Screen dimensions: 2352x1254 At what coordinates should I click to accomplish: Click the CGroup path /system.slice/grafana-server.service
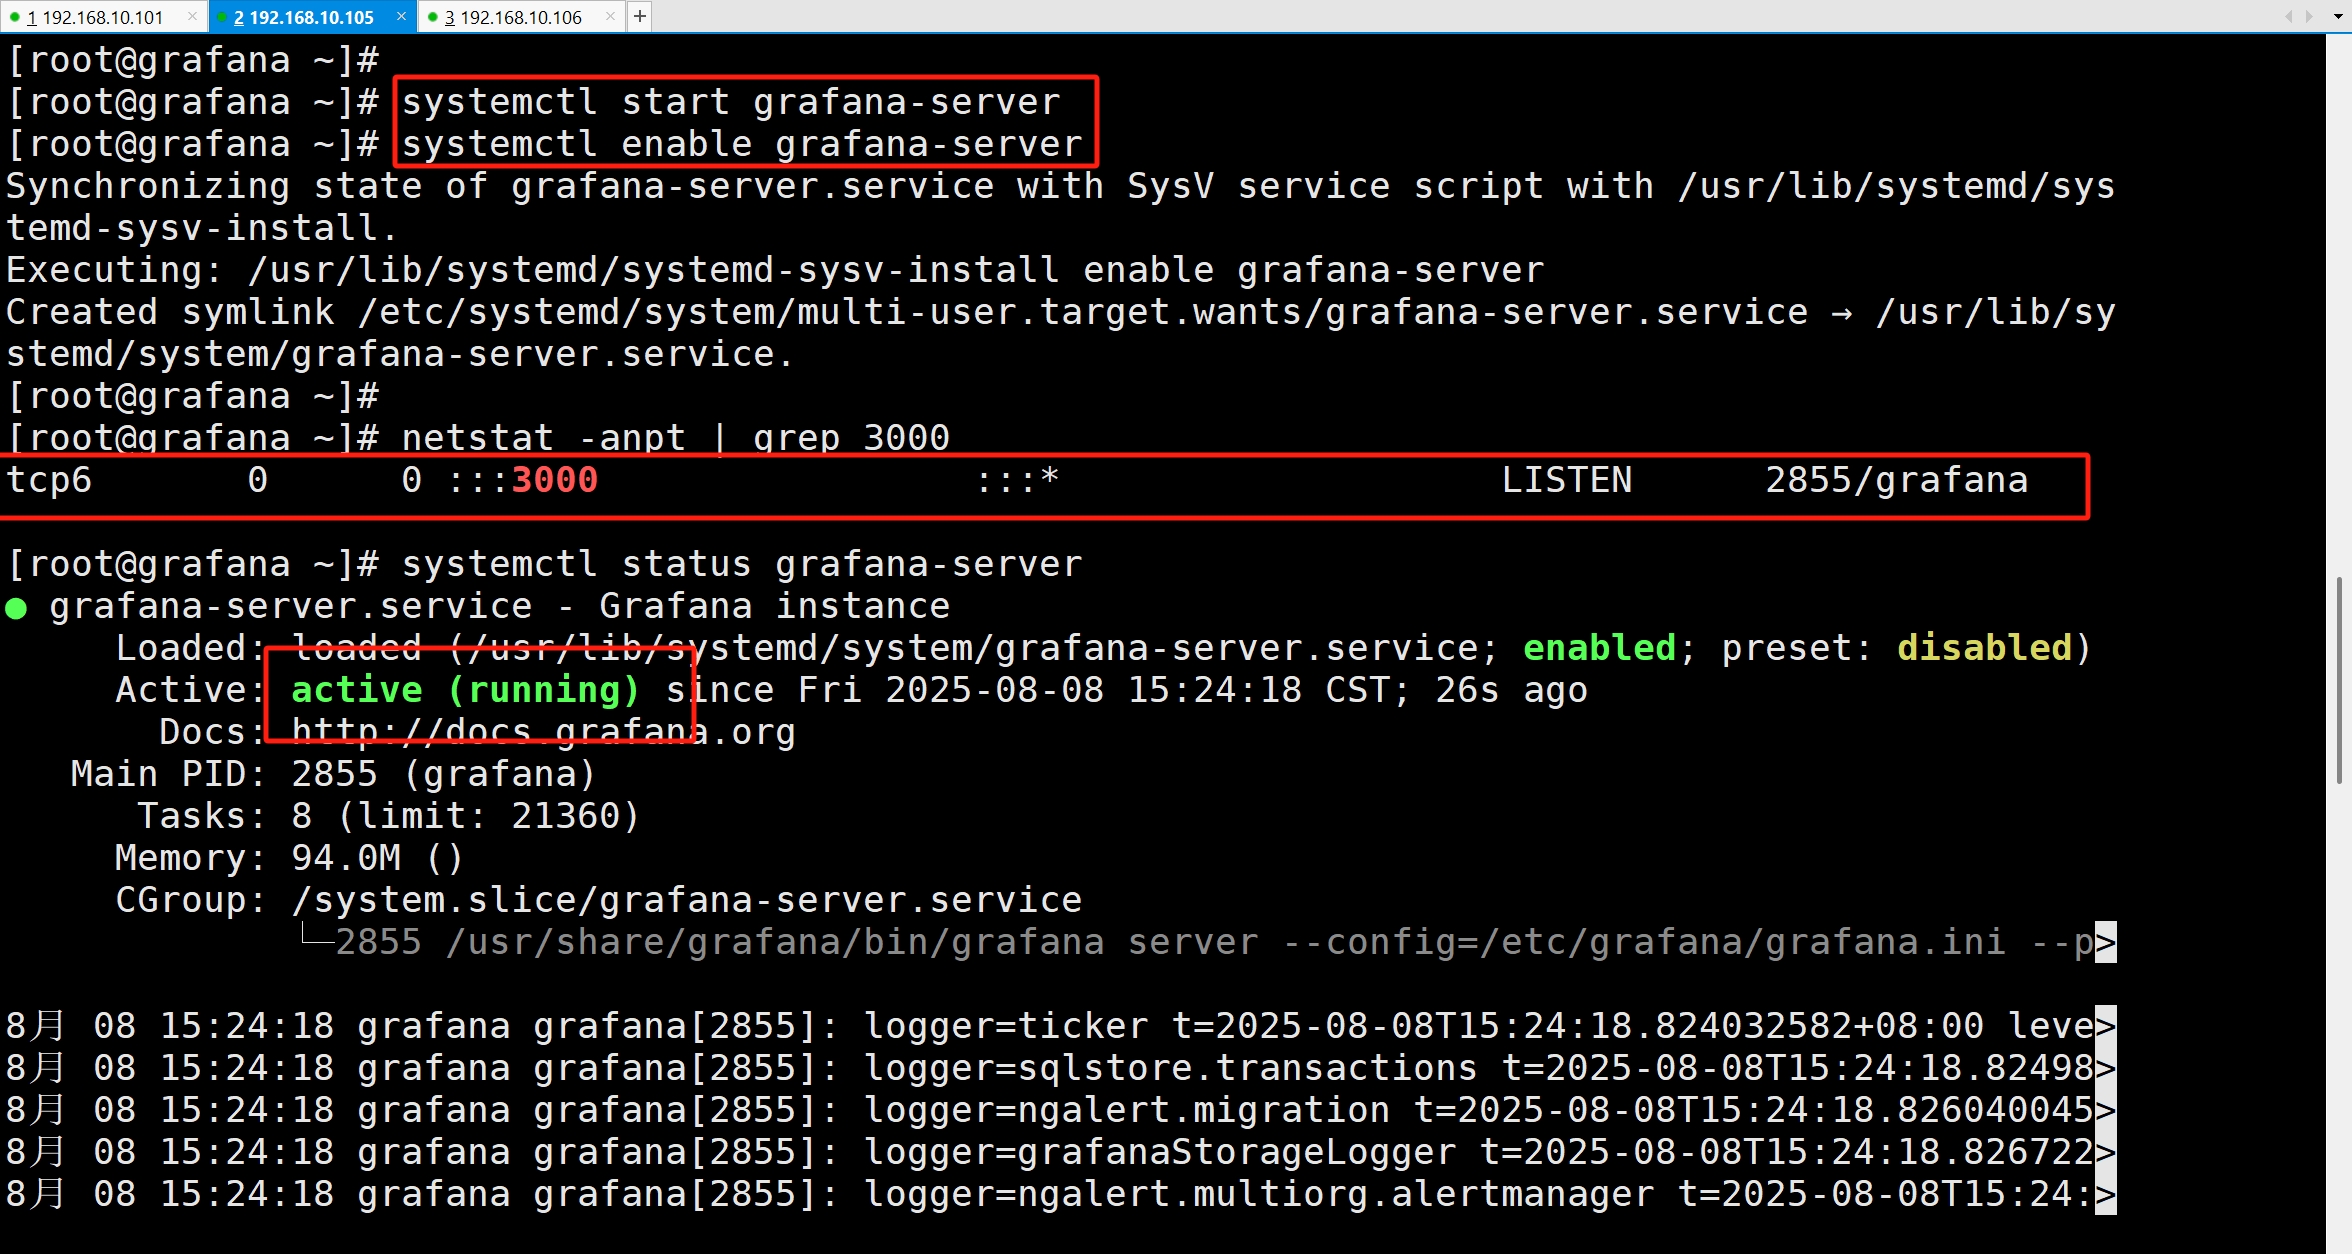coord(687,900)
